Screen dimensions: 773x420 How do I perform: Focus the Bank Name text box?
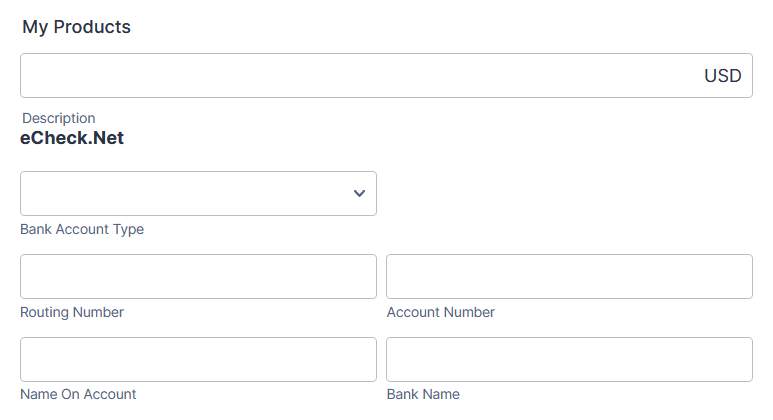(569, 359)
